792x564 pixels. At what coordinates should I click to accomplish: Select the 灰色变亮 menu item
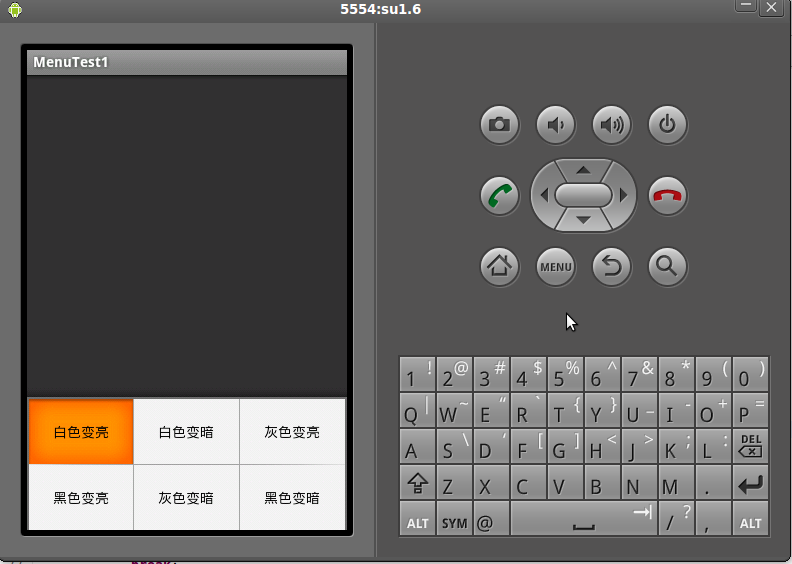[292, 432]
